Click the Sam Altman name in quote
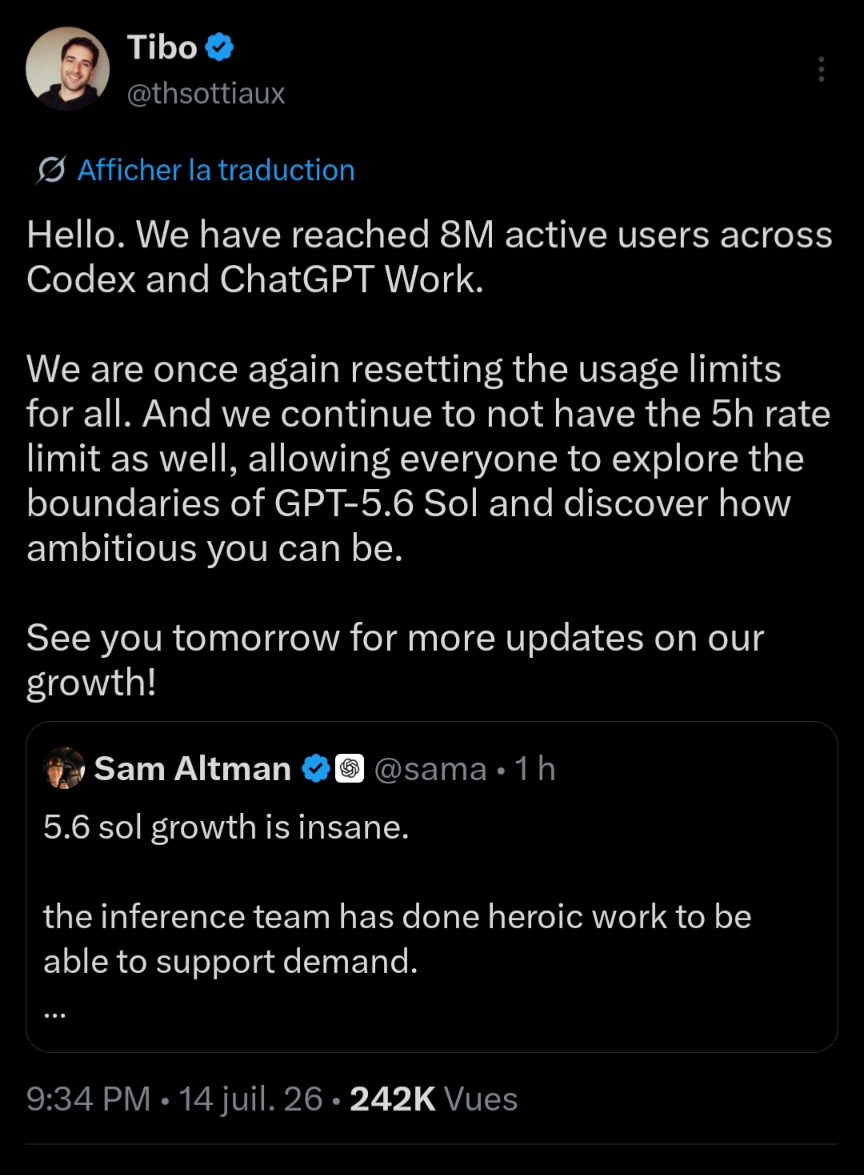The width and height of the screenshot is (864, 1175). click(193, 769)
